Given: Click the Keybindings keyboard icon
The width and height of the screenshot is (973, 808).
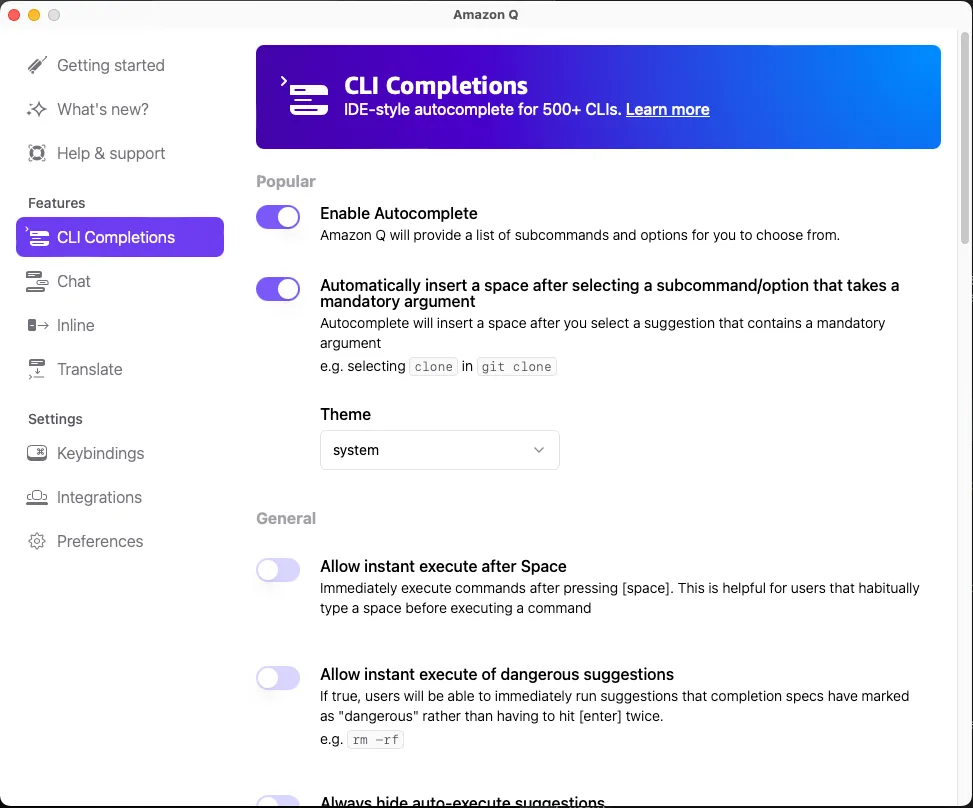Looking at the screenshot, I should tap(37, 453).
